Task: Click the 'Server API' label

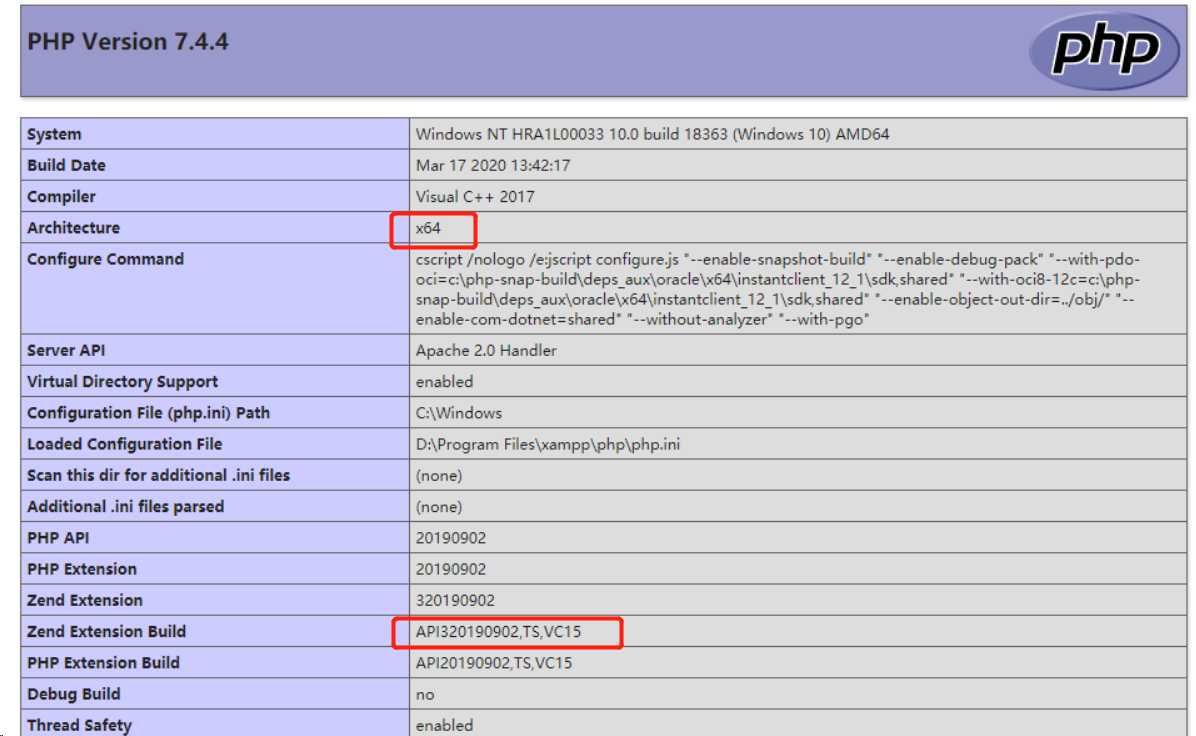Action: pos(66,351)
